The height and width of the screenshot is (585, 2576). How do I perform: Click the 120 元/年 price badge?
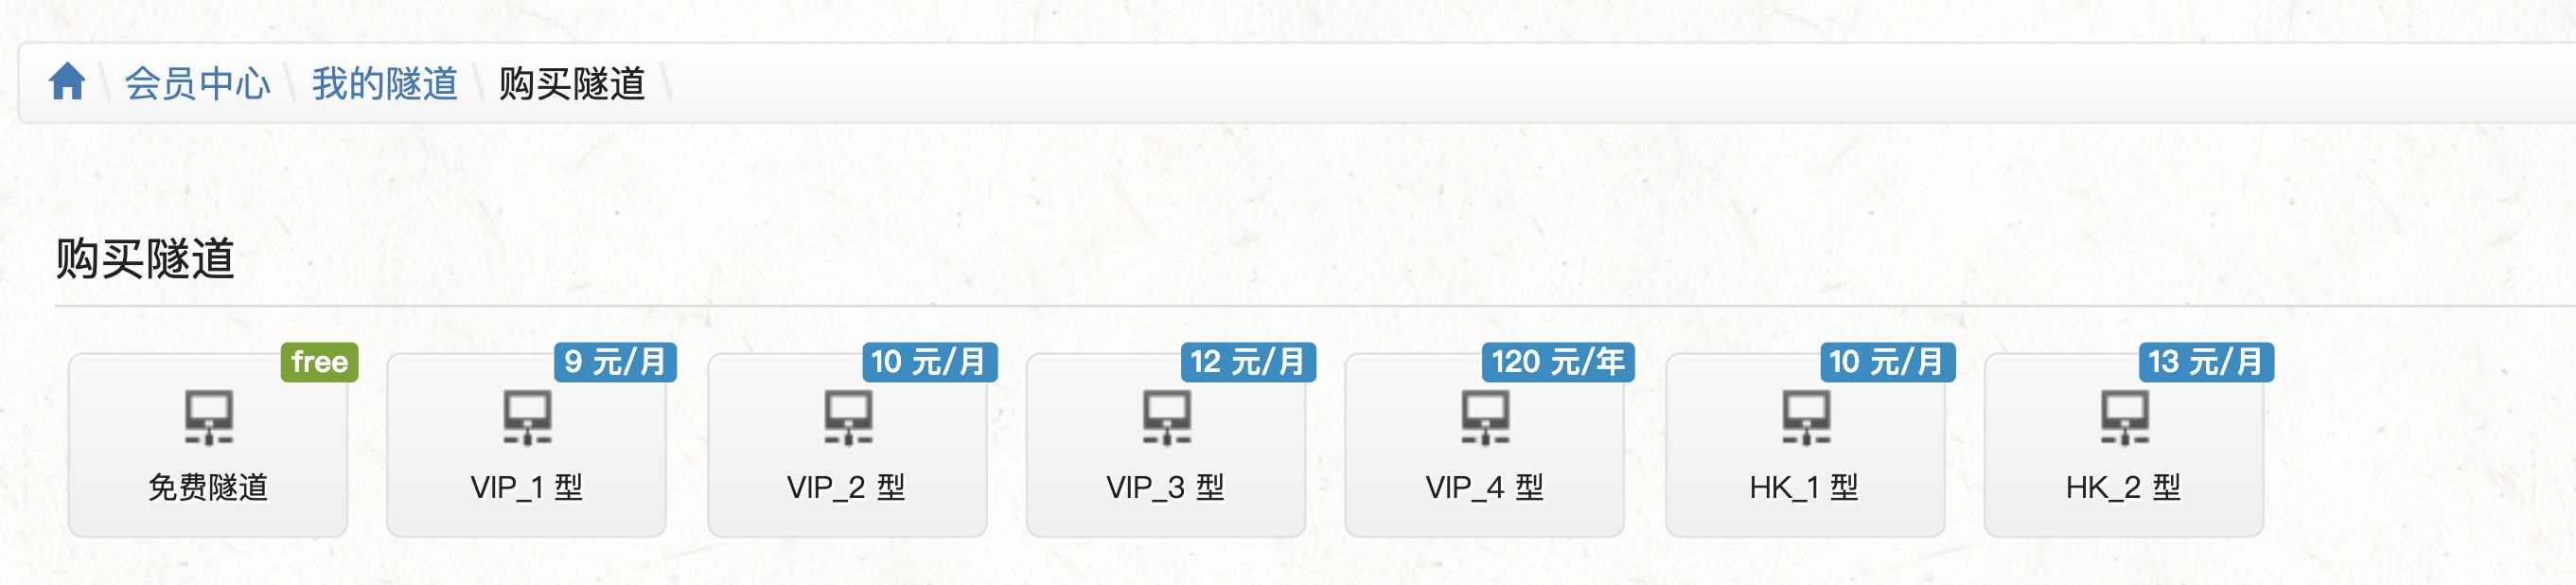coord(1557,362)
